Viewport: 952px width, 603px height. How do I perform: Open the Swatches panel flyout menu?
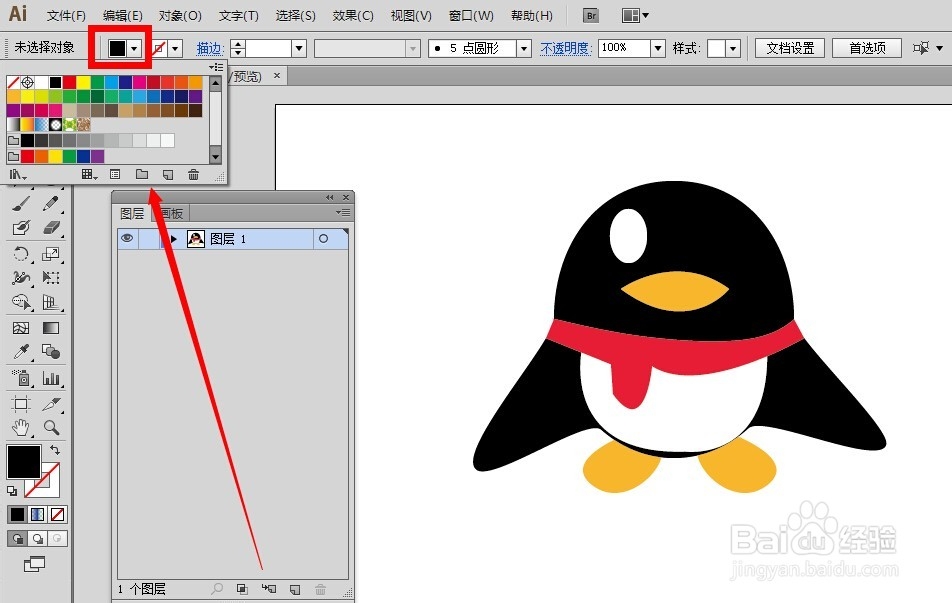pos(216,67)
